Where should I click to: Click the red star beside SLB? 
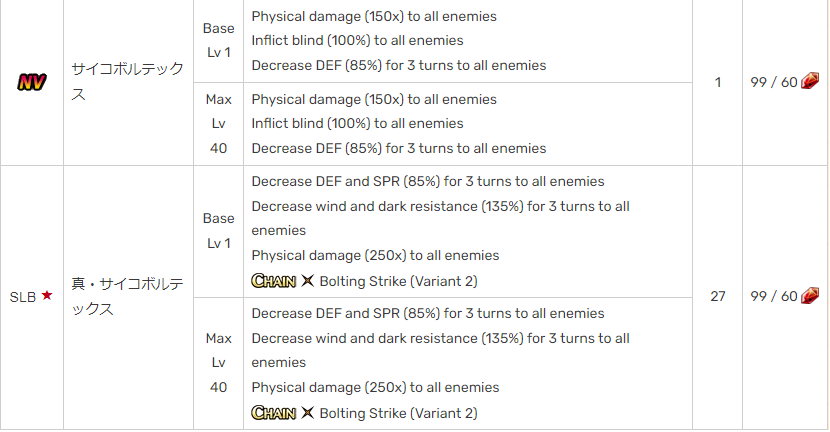pos(46,297)
